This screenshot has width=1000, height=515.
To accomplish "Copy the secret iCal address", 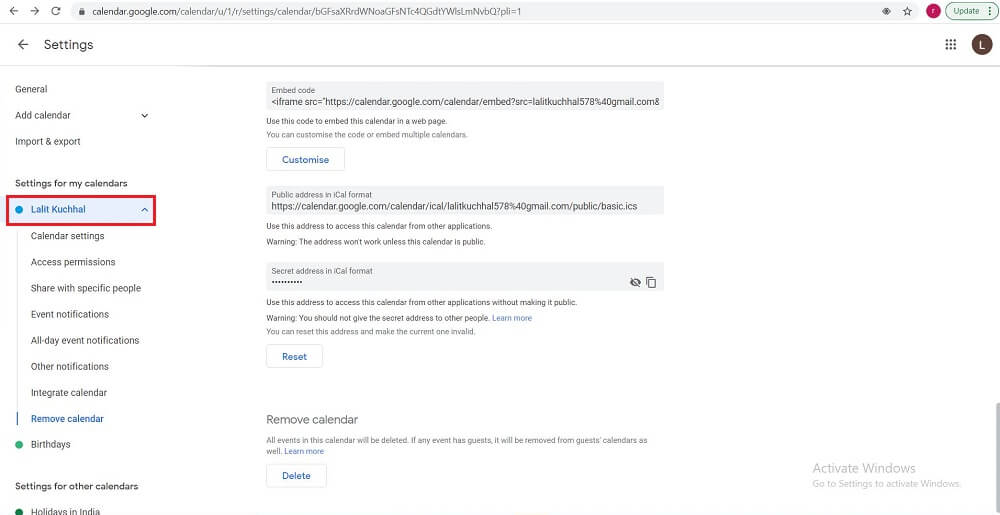I will pyautogui.click(x=651, y=282).
